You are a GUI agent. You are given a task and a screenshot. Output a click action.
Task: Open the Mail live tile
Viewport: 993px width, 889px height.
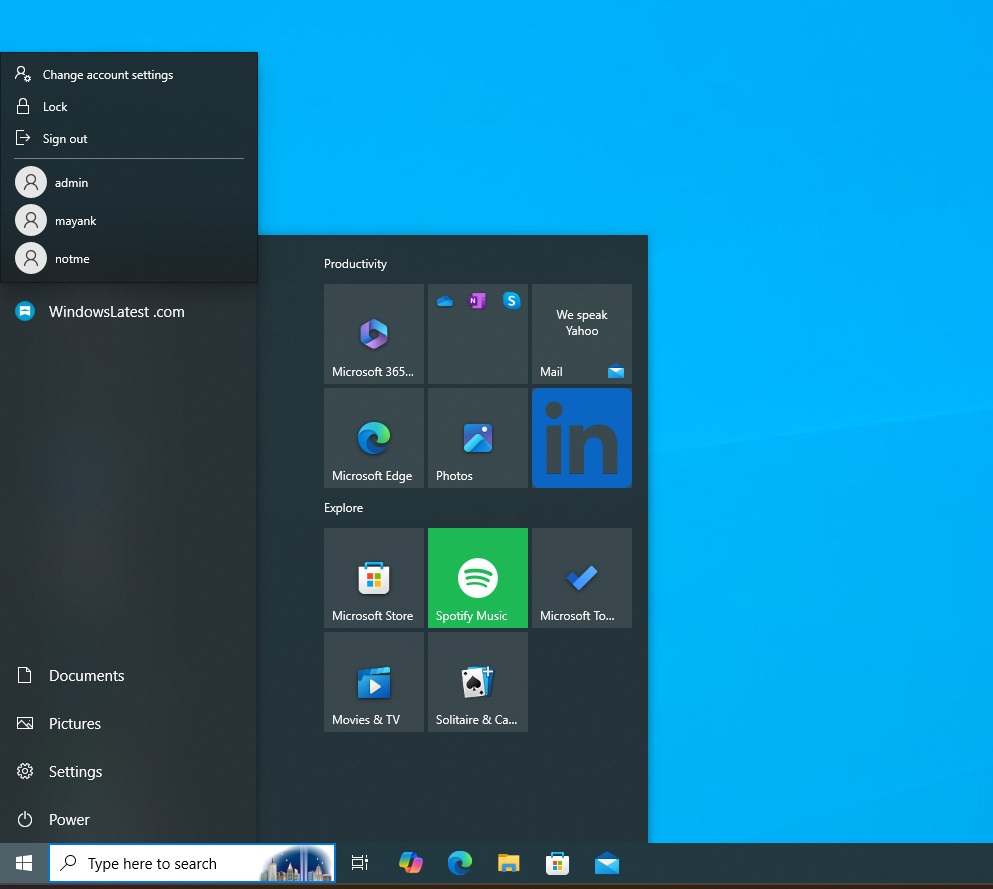582,334
